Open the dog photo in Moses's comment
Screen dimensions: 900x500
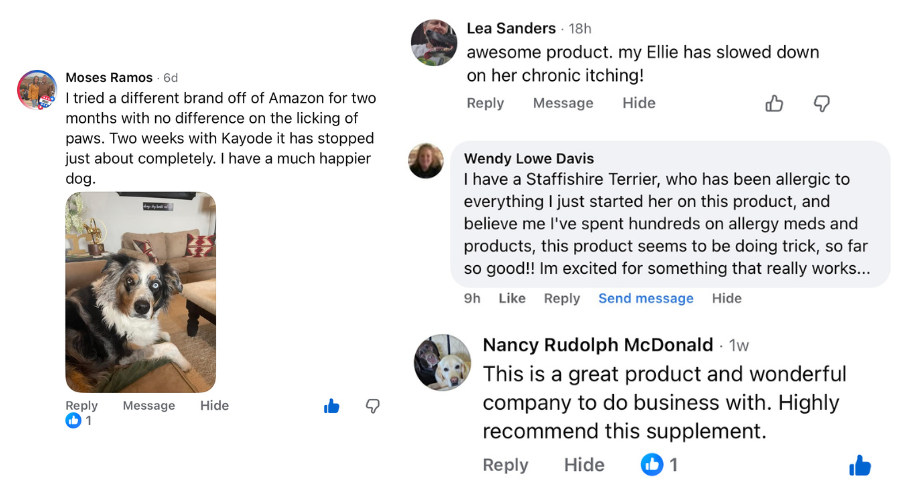141,292
